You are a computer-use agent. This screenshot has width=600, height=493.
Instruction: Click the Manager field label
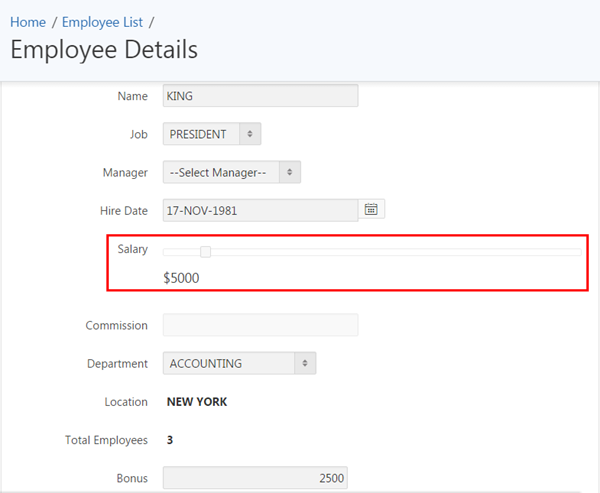click(x=125, y=172)
